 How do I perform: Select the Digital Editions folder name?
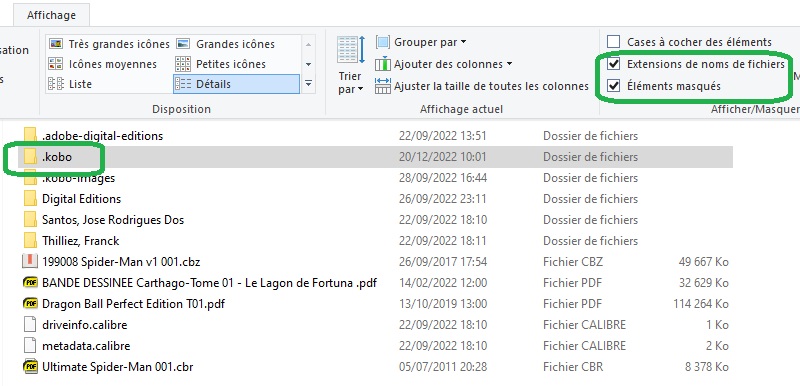tap(82, 198)
